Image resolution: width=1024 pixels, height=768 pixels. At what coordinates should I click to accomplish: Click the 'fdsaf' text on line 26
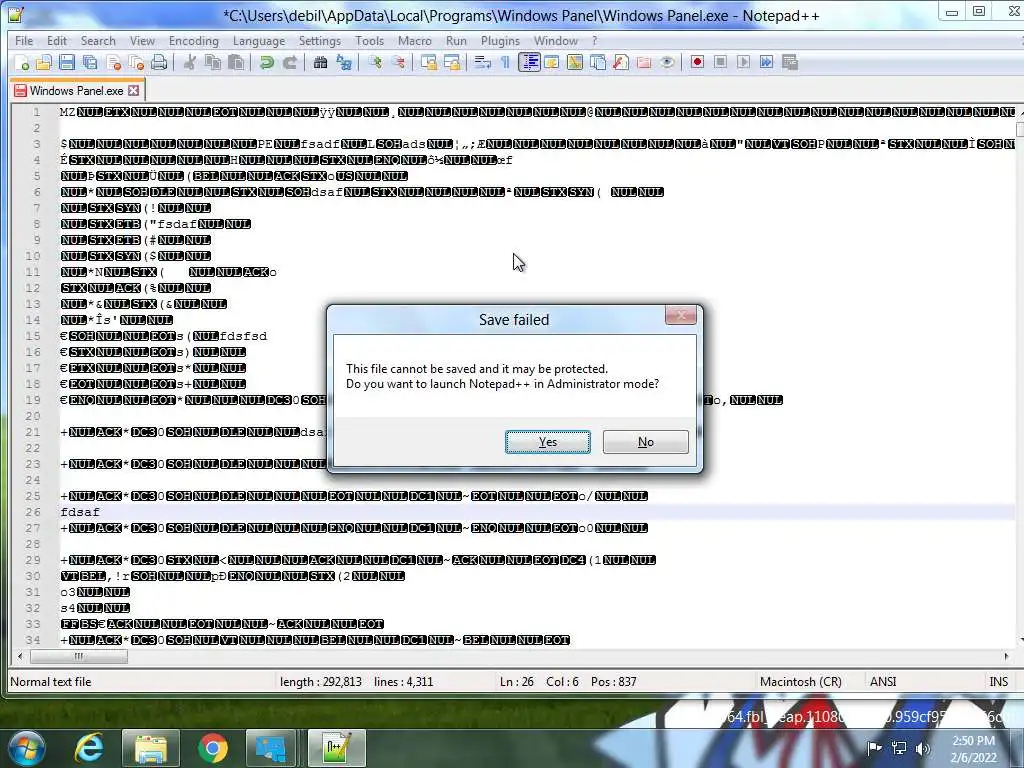point(80,512)
